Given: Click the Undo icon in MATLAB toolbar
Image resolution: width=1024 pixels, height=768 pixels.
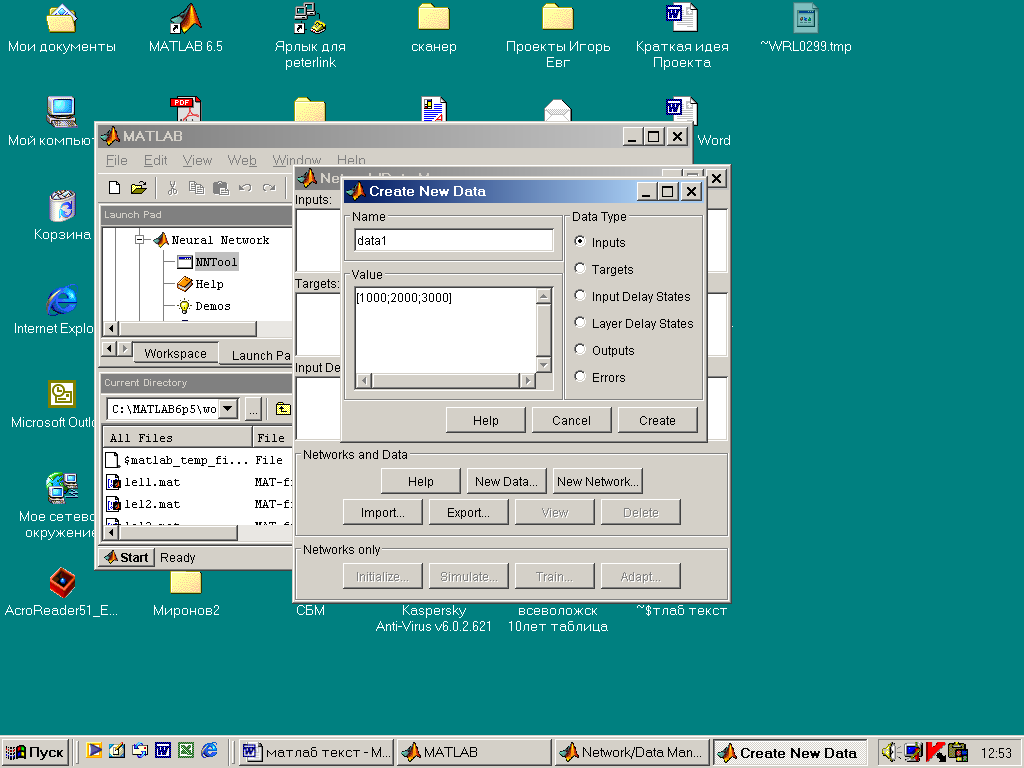Looking at the screenshot, I should [245, 188].
